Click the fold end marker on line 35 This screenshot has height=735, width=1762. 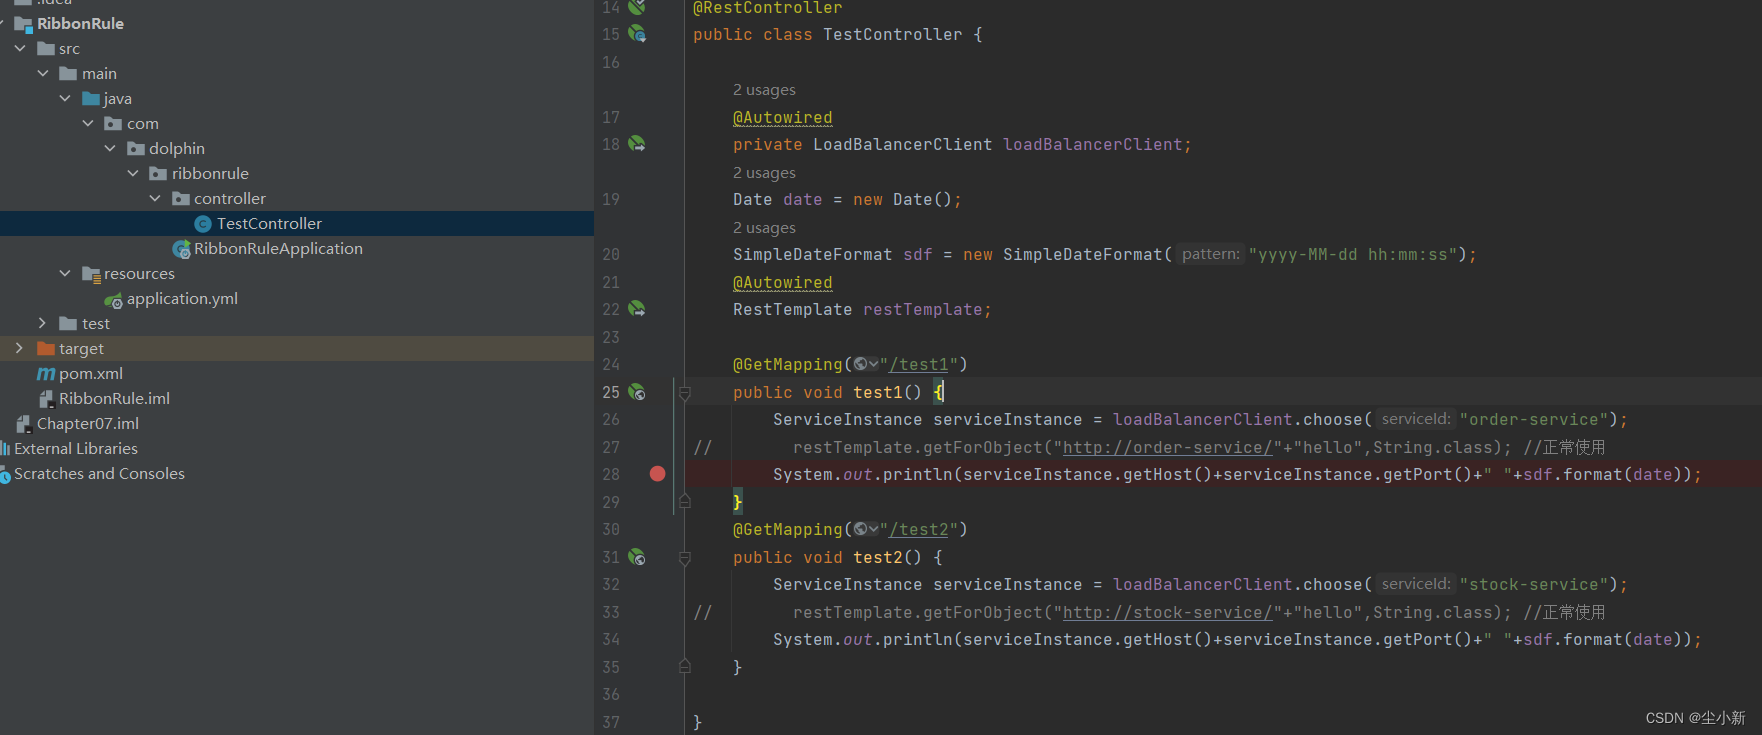685,666
